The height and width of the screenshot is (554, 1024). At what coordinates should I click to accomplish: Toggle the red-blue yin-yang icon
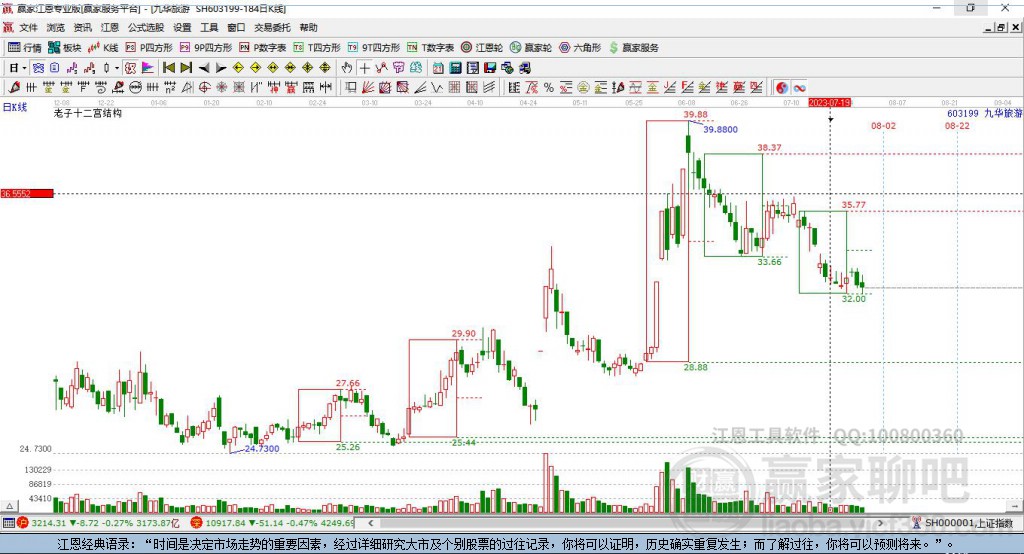pos(782,88)
